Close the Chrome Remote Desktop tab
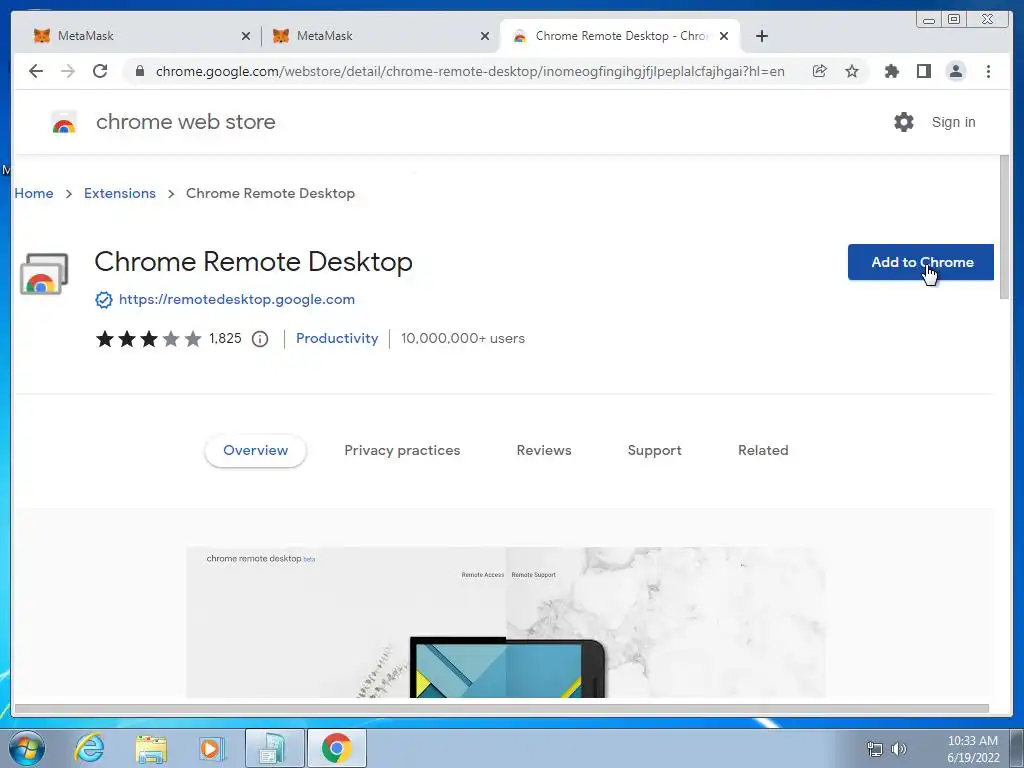 tap(724, 37)
